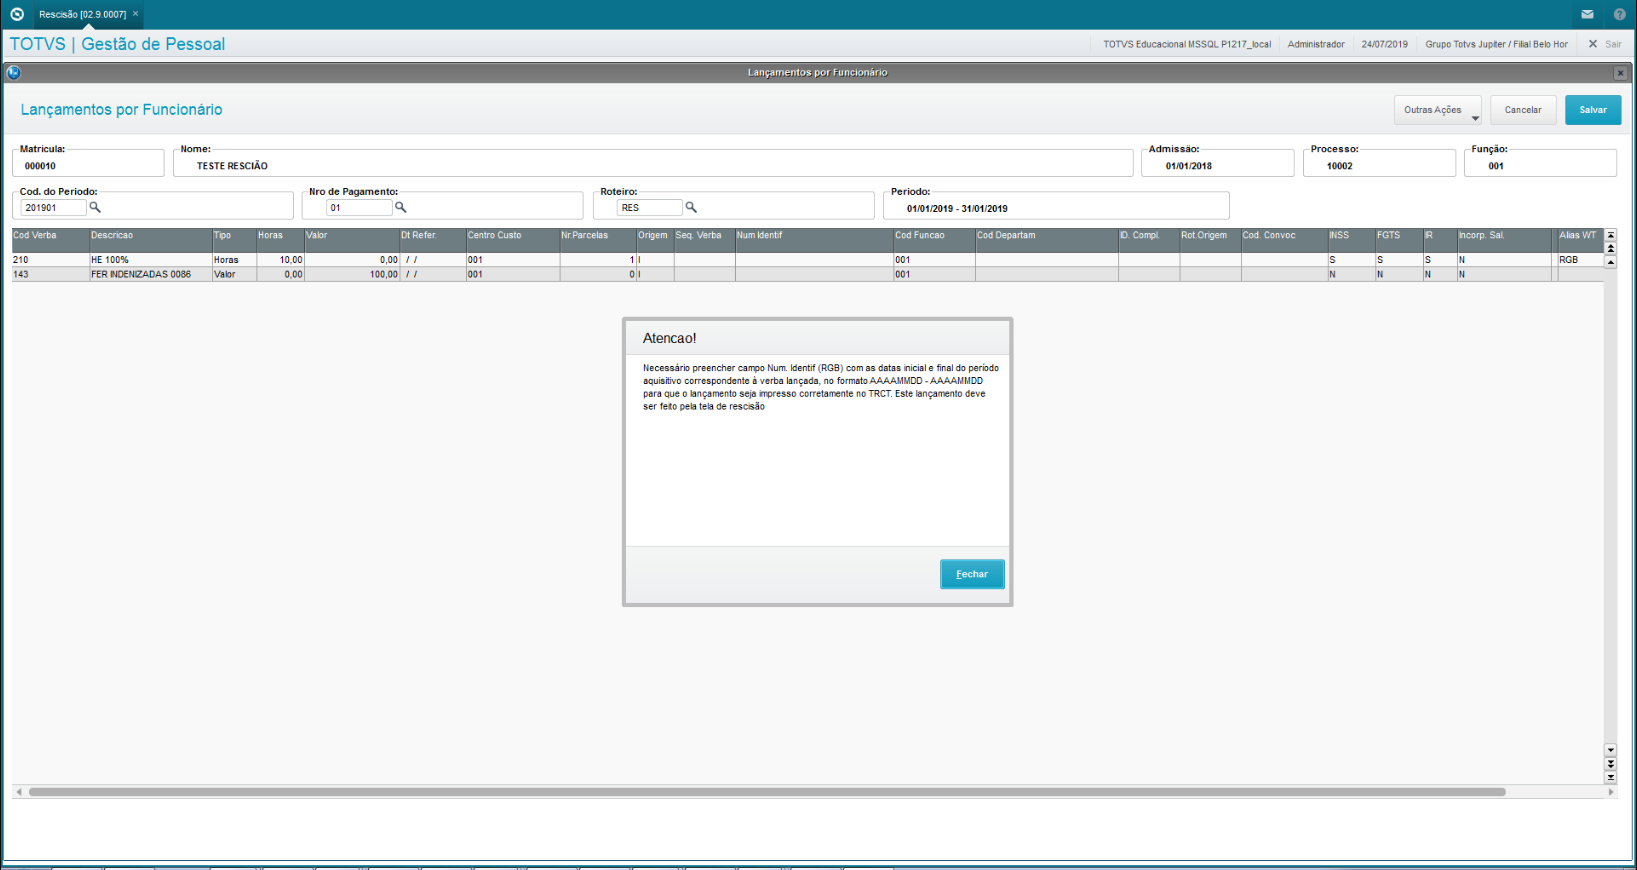Image resolution: width=1637 pixels, height=870 pixels.
Task: Click the Admissão field 01/01/2018
Action: tap(1217, 165)
